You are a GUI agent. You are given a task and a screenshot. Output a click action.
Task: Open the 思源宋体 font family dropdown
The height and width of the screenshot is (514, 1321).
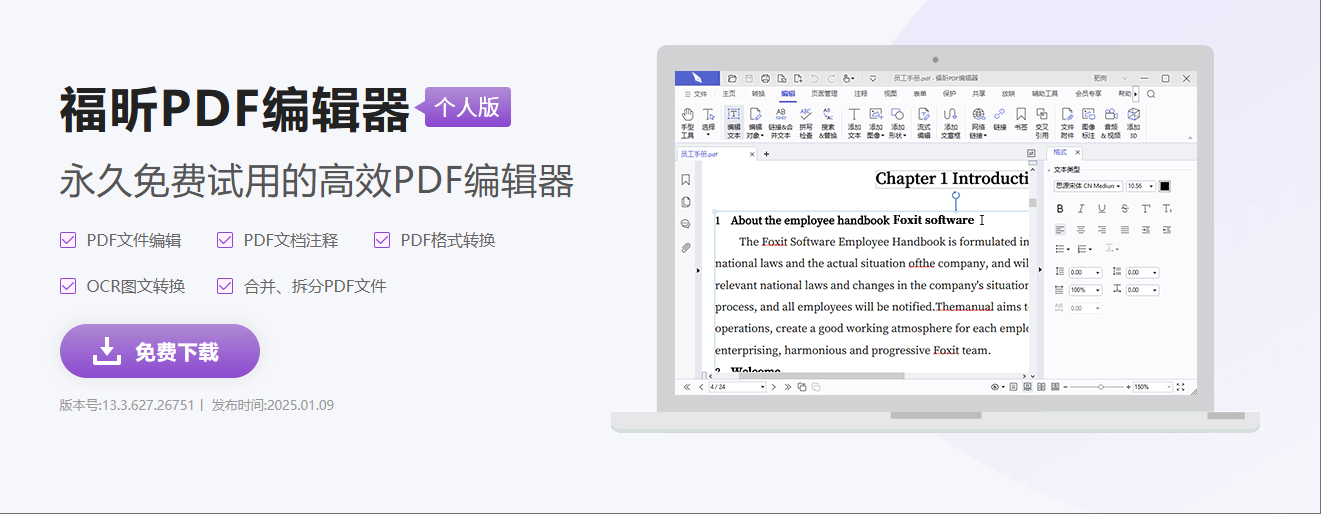point(1088,186)
